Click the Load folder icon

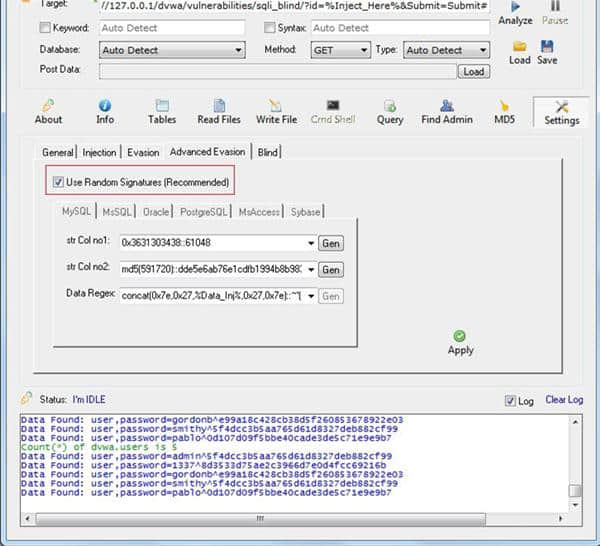519,47
